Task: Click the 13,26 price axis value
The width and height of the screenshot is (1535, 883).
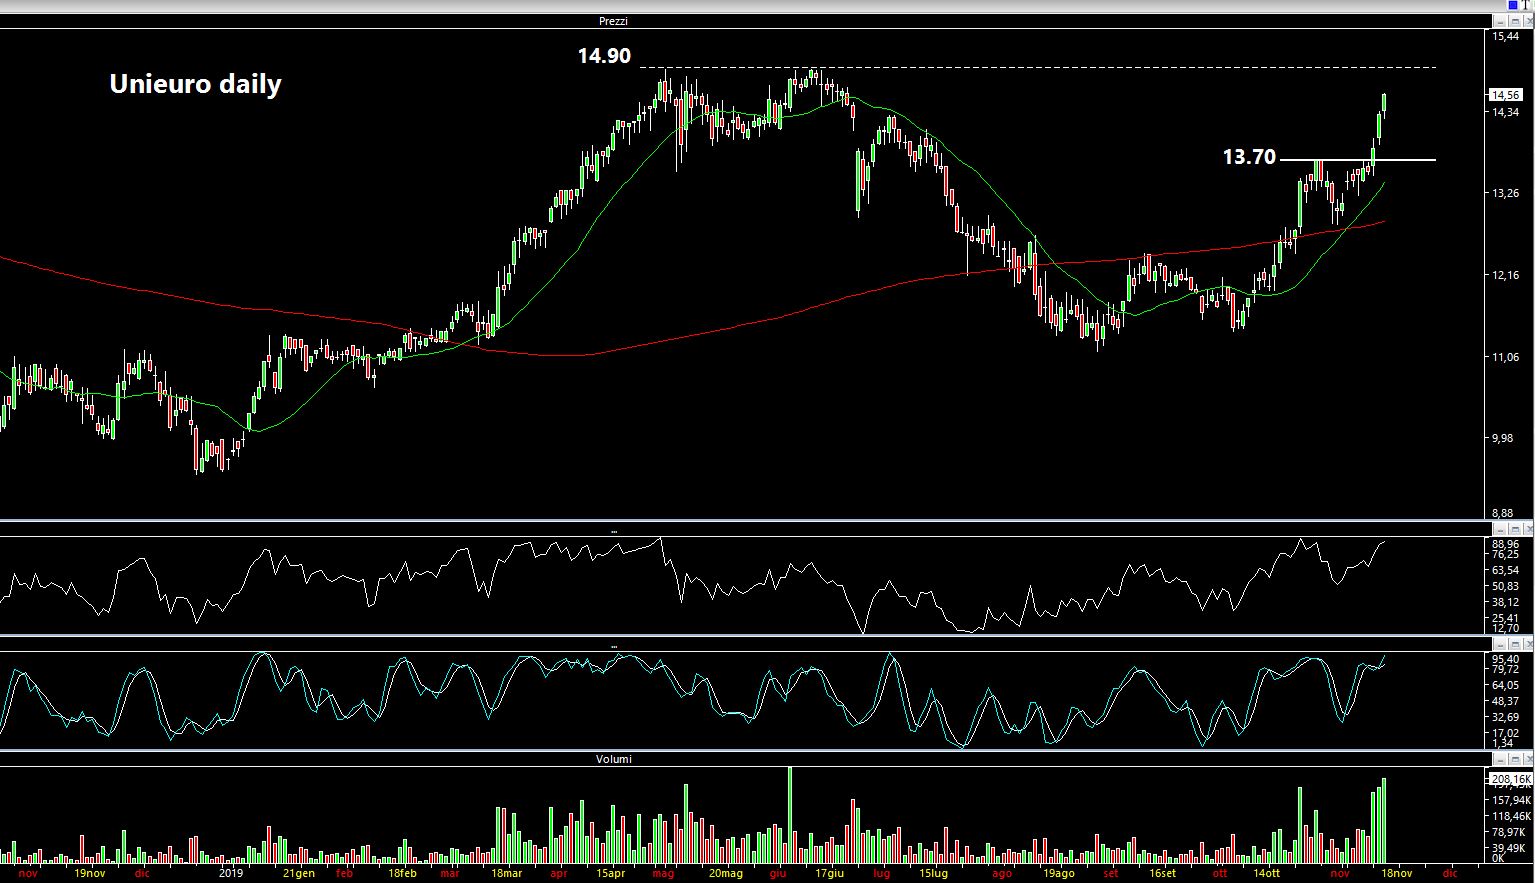Action: click(x=1506, y=193)
